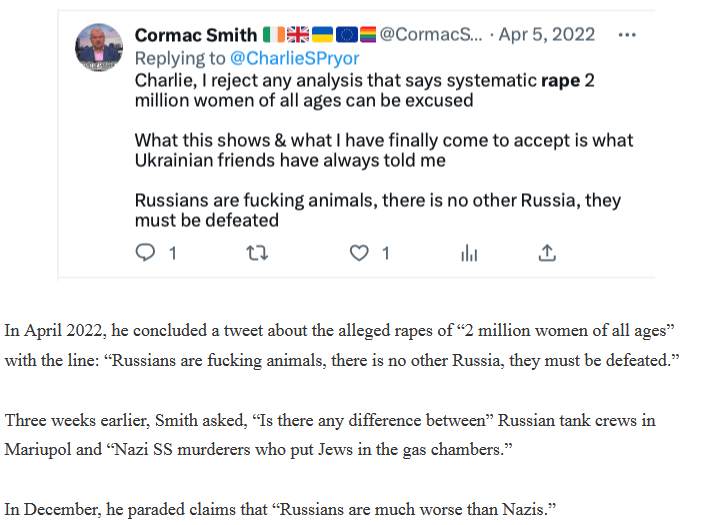Click the share upload icon
Image resolution: width=720 pixels, height=525 pixels.
(x=547, y=253)
